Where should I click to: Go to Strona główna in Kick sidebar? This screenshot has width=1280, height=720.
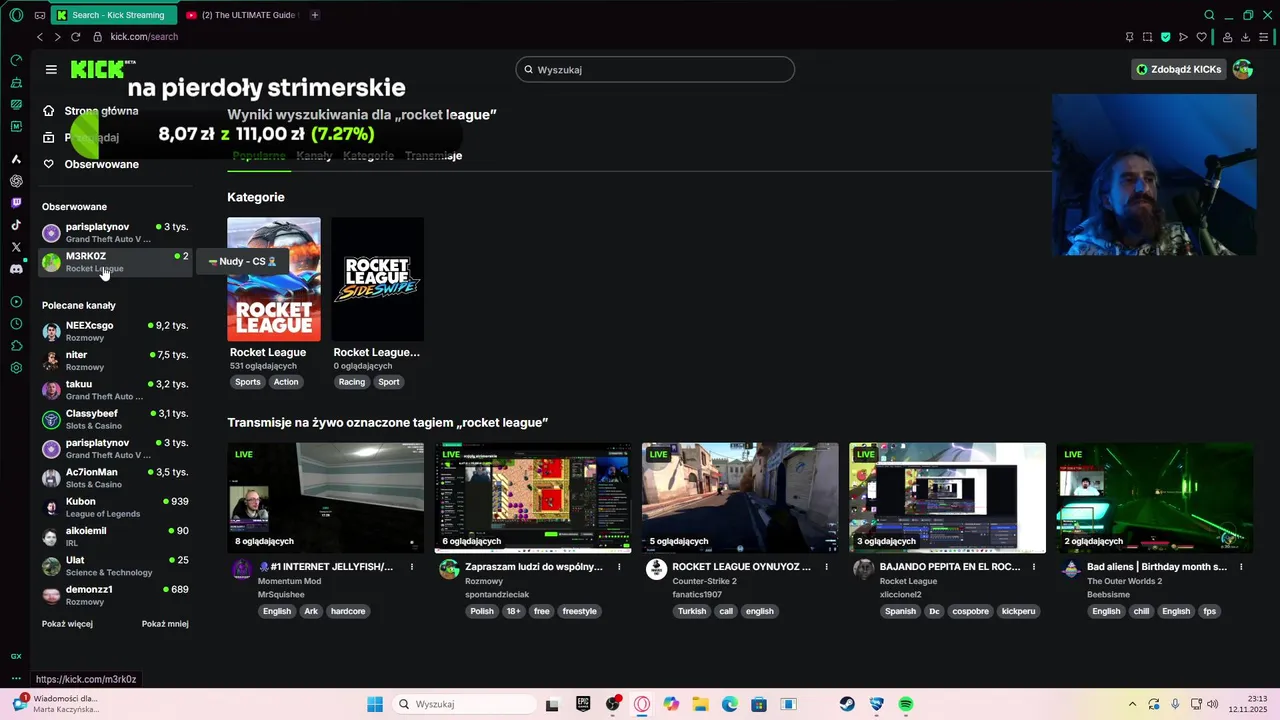(x=91, y=111)
